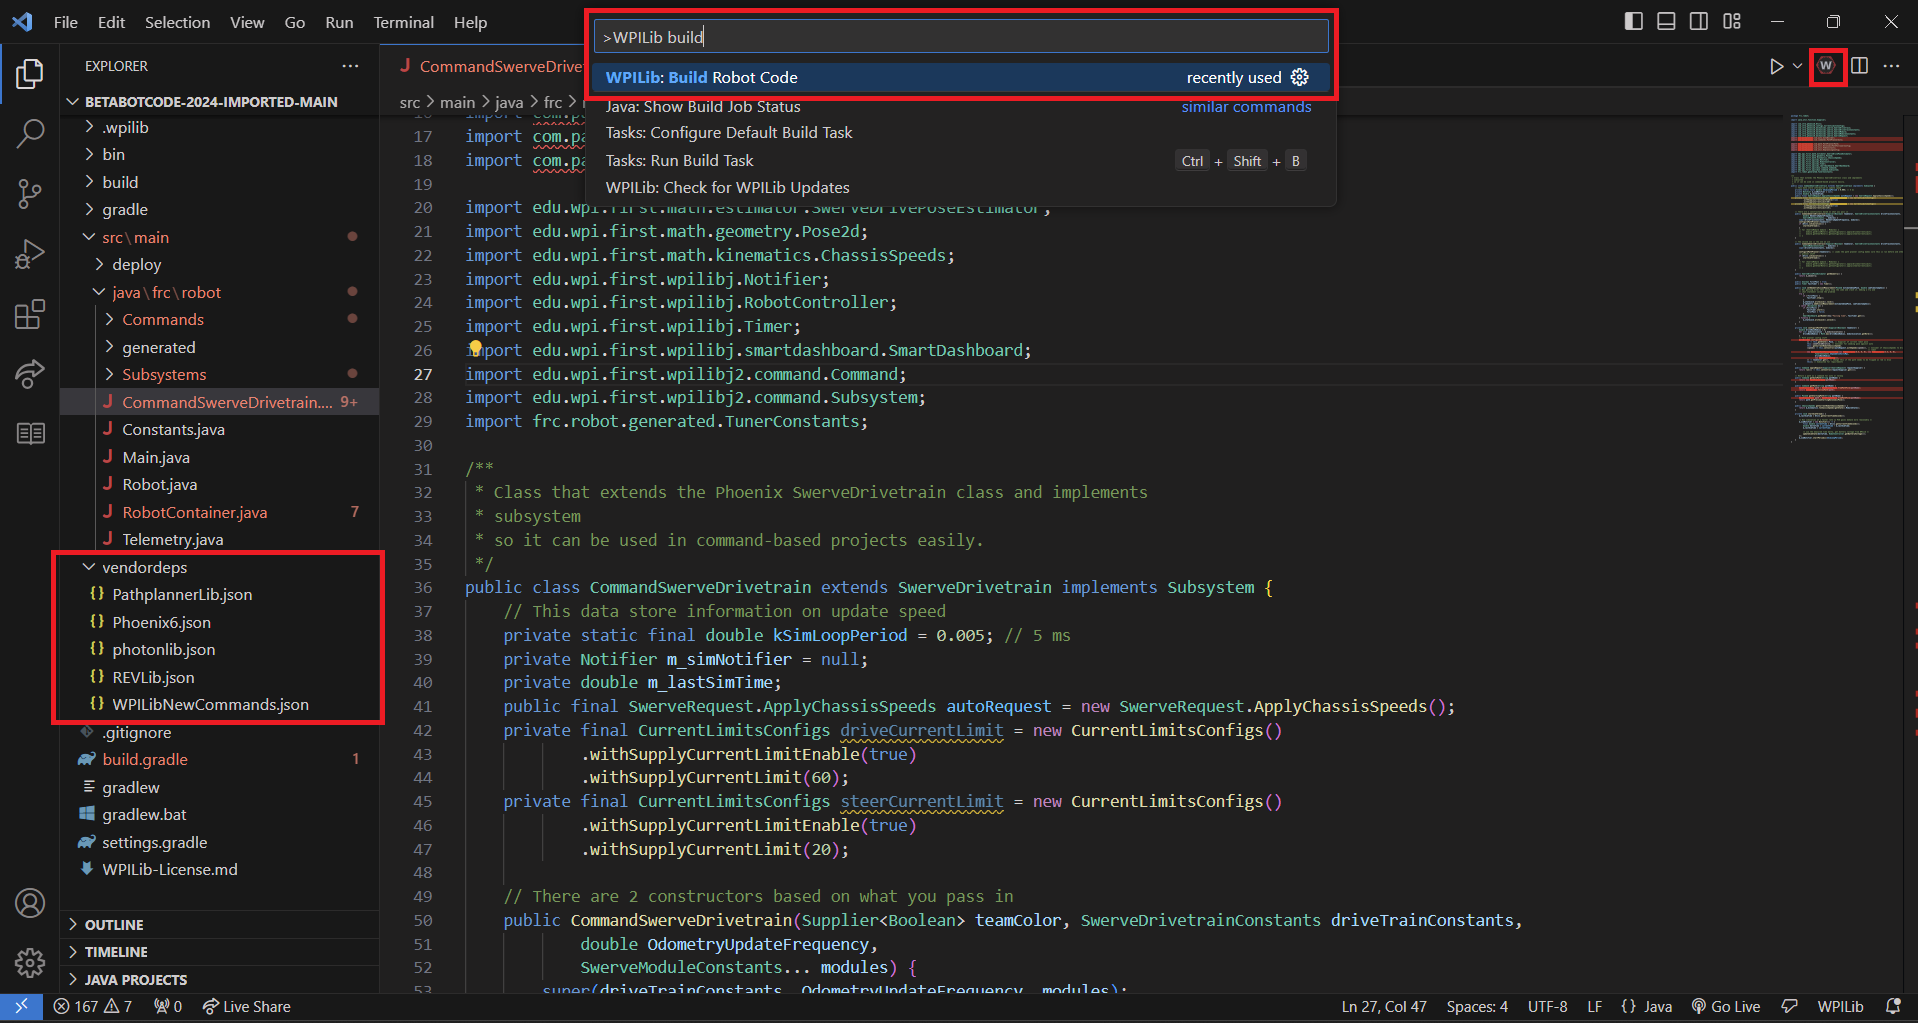
Task: Collapse the vendordeps folder
Action: pyautogui.click(x=145, y=567)
